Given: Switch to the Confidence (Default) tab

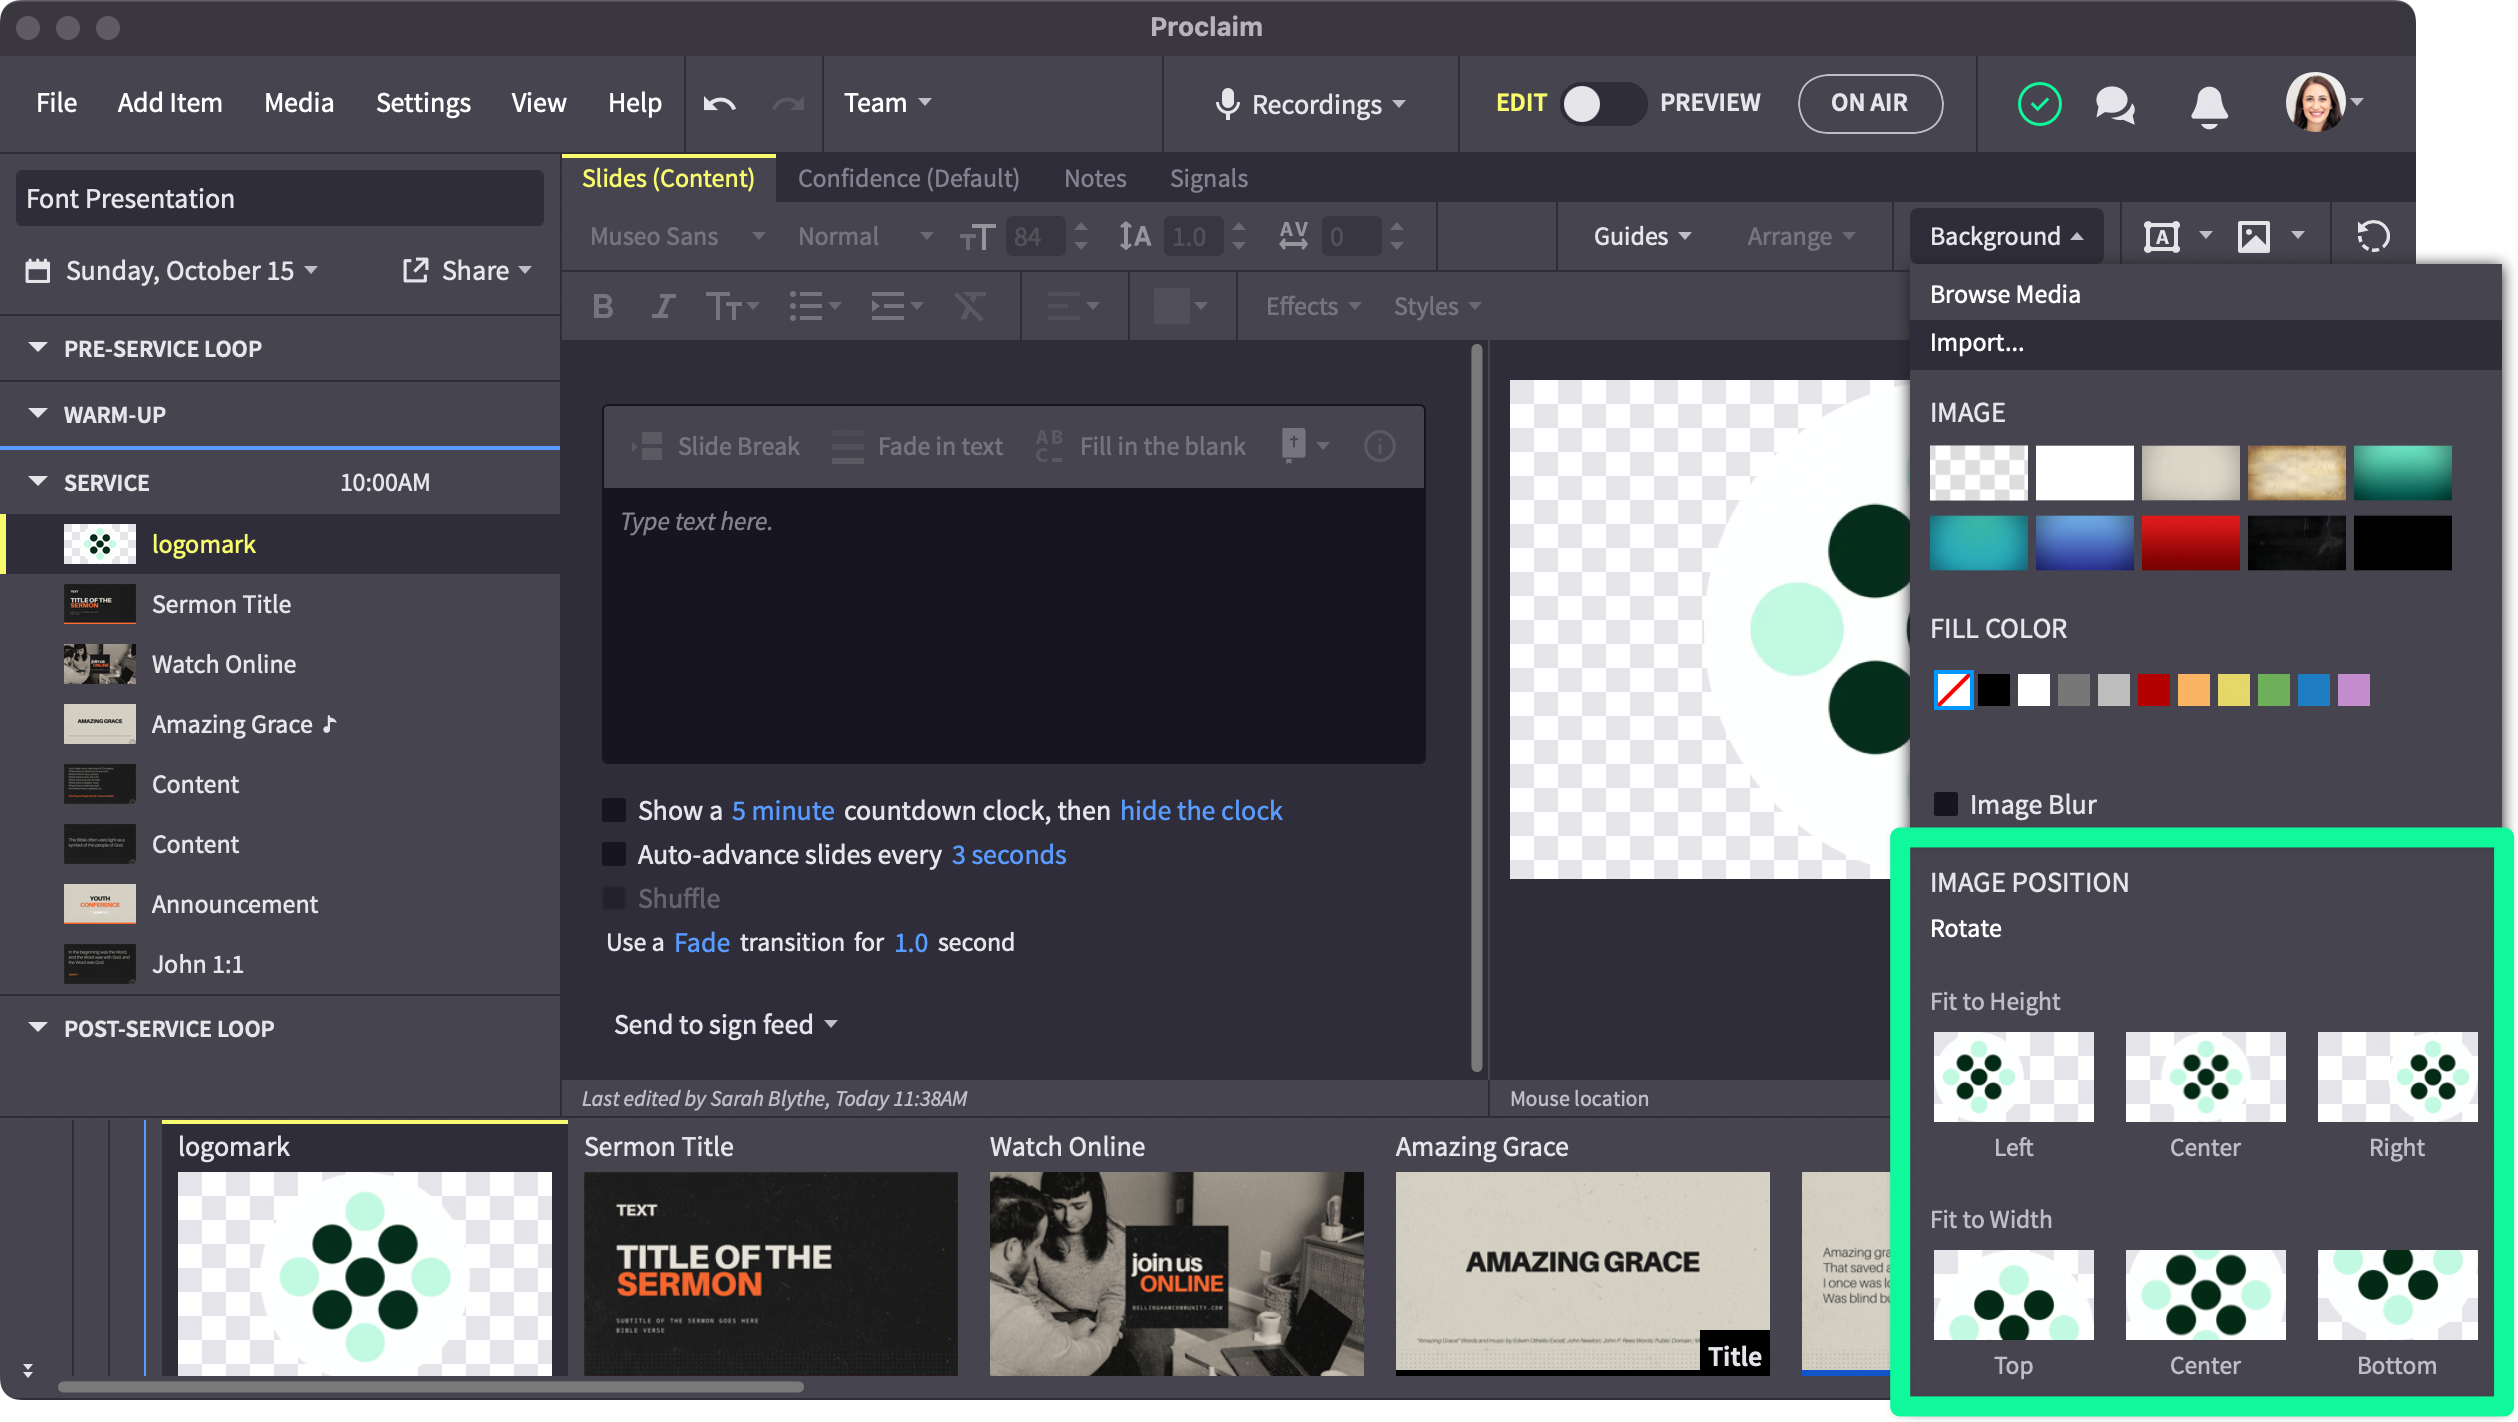Looking at the screenshot, I should [908, 178].
